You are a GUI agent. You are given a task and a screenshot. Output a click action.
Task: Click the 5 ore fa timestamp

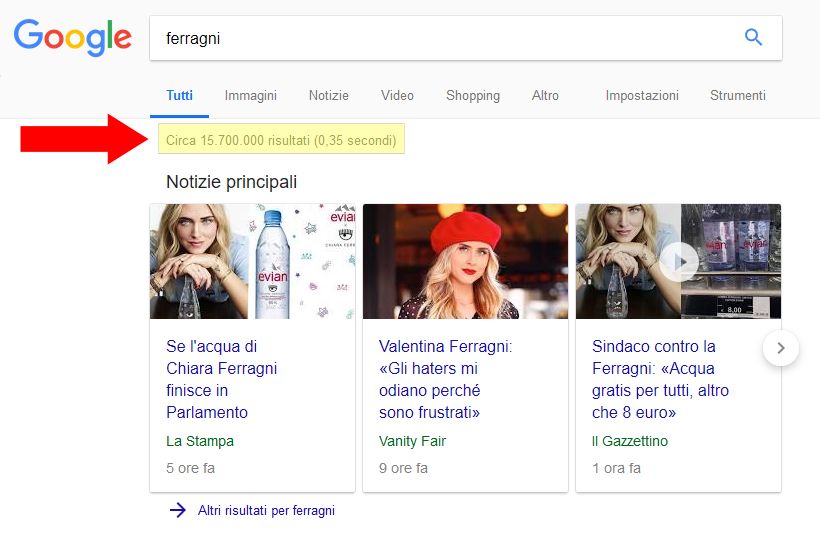coord(190,468)
